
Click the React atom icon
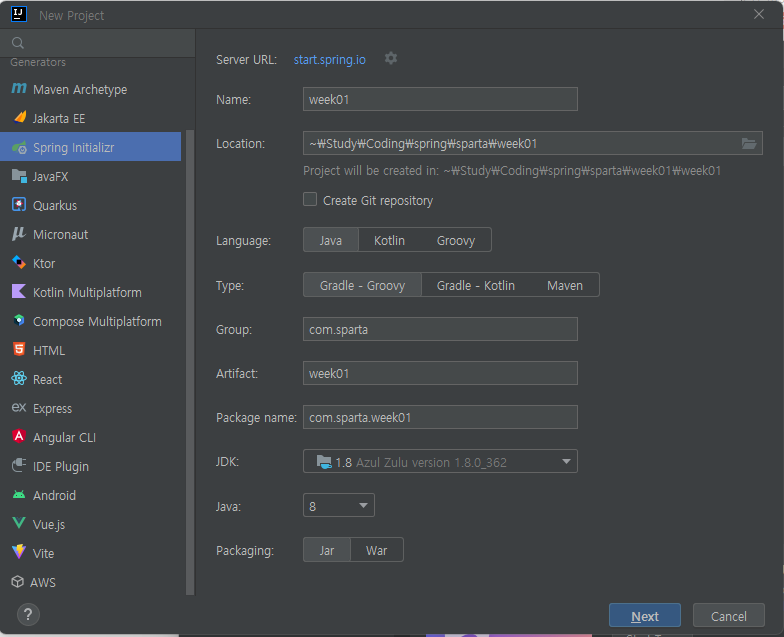[x=19, y=378]
